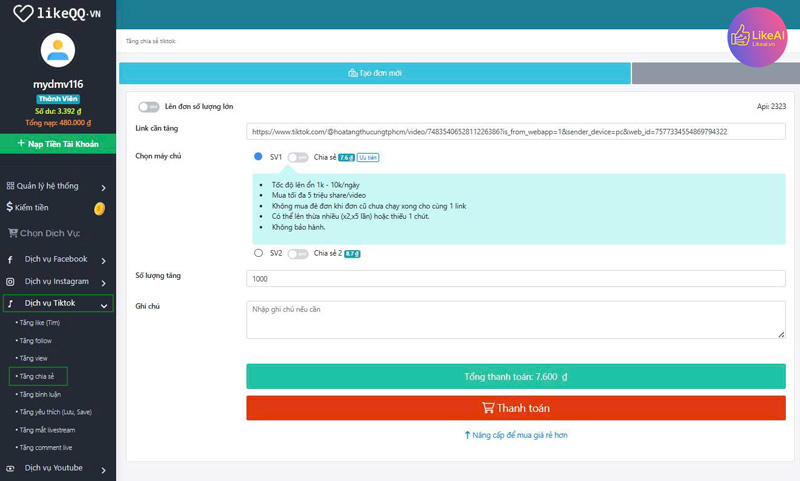Screen dimensions: 800x481
Task: Click the TikTok music note icon
Action: (x=11, y=303)
